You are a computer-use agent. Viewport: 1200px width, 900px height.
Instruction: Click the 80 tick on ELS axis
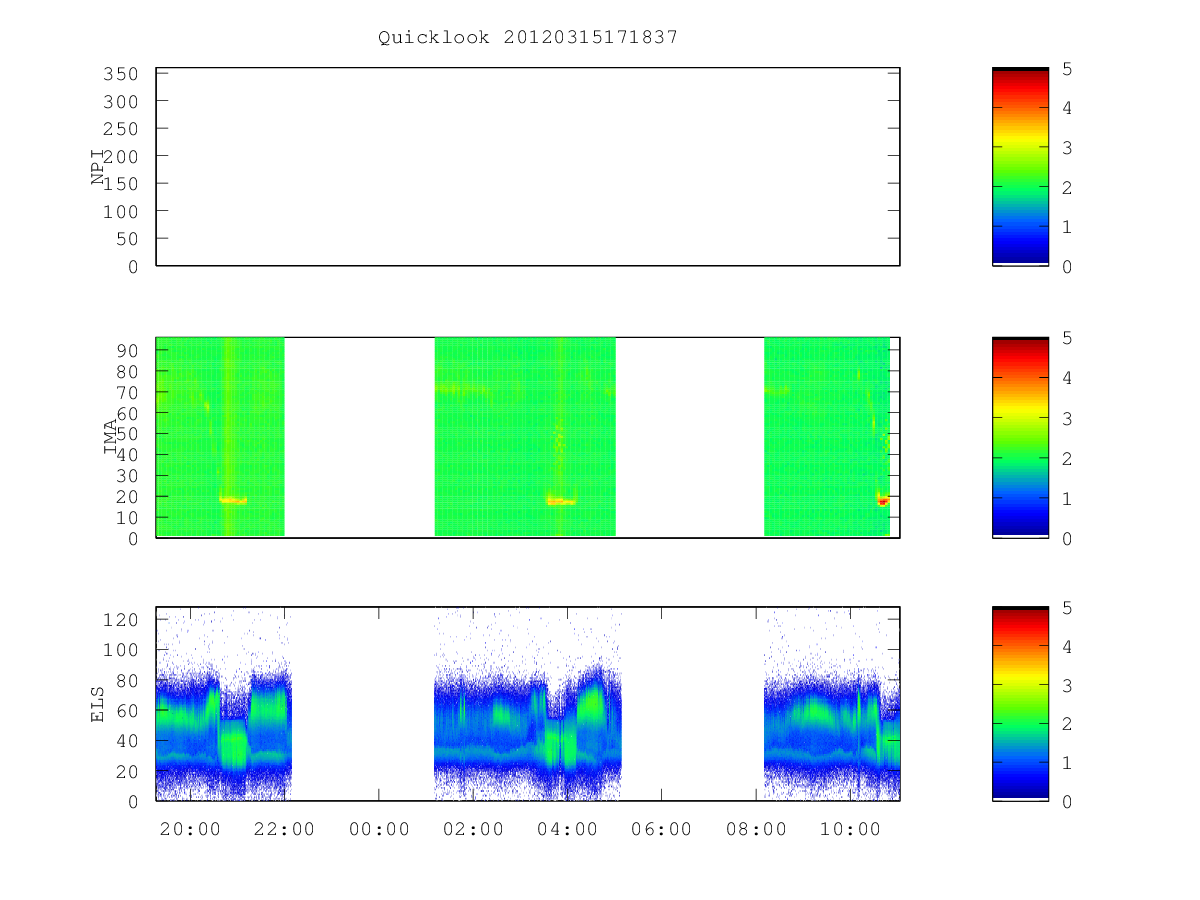[x=126, y=680]
